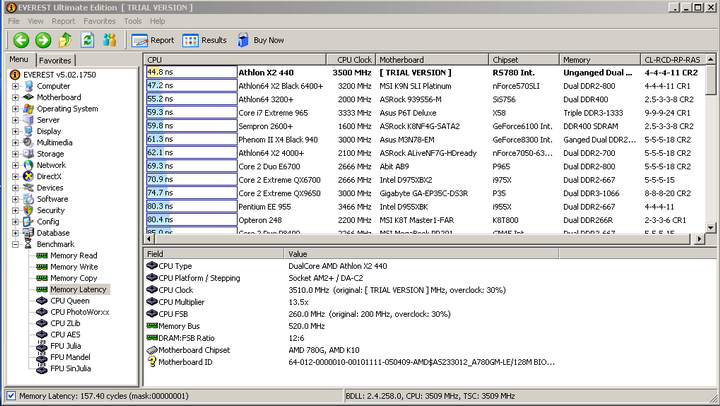Select the CPU Queen benchmark
Viewport: 720px width, 406px height.
(x=69, y=300)
